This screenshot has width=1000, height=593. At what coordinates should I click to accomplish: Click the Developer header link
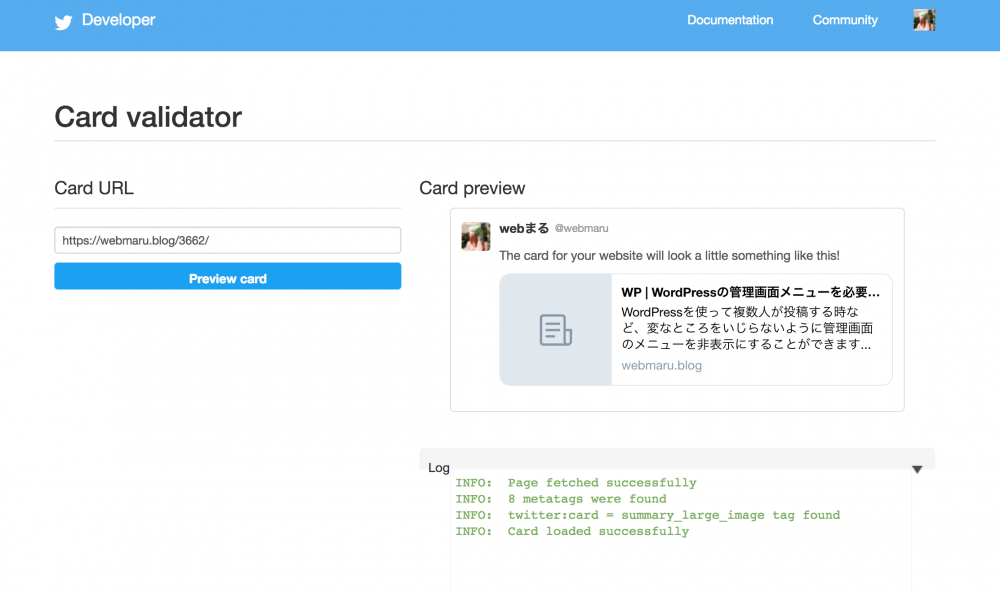(119, 20)
